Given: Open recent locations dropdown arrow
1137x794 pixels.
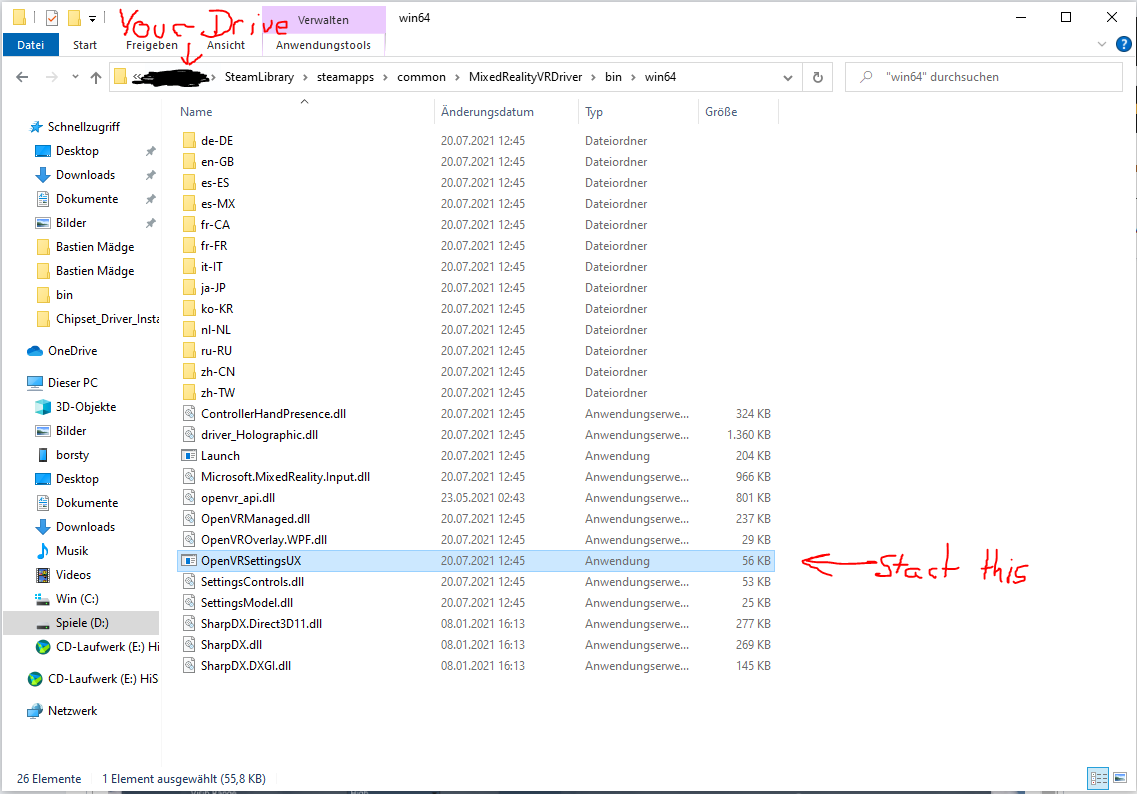Looking at the screenshot, I should 75,77.
